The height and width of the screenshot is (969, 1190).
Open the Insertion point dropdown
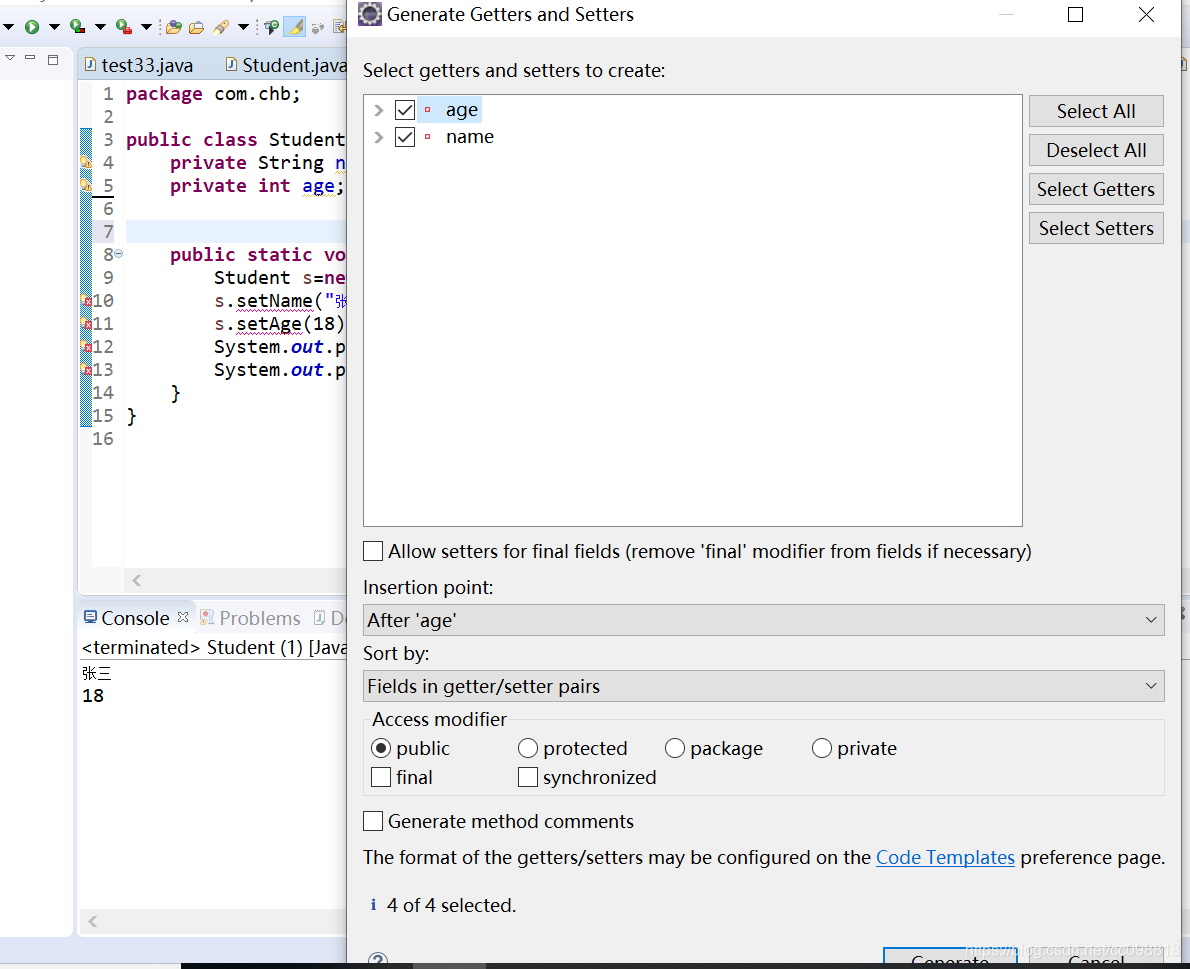pyautogui.click(x=763, y=621)
